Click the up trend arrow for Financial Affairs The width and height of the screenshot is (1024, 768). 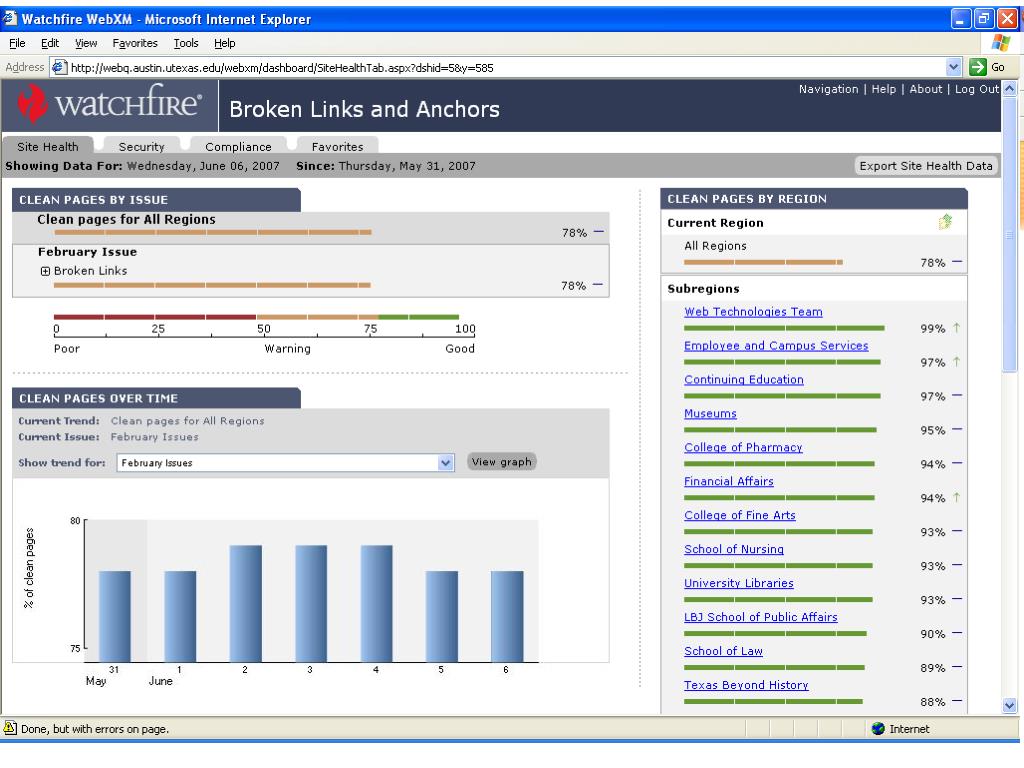pos(957,498)
